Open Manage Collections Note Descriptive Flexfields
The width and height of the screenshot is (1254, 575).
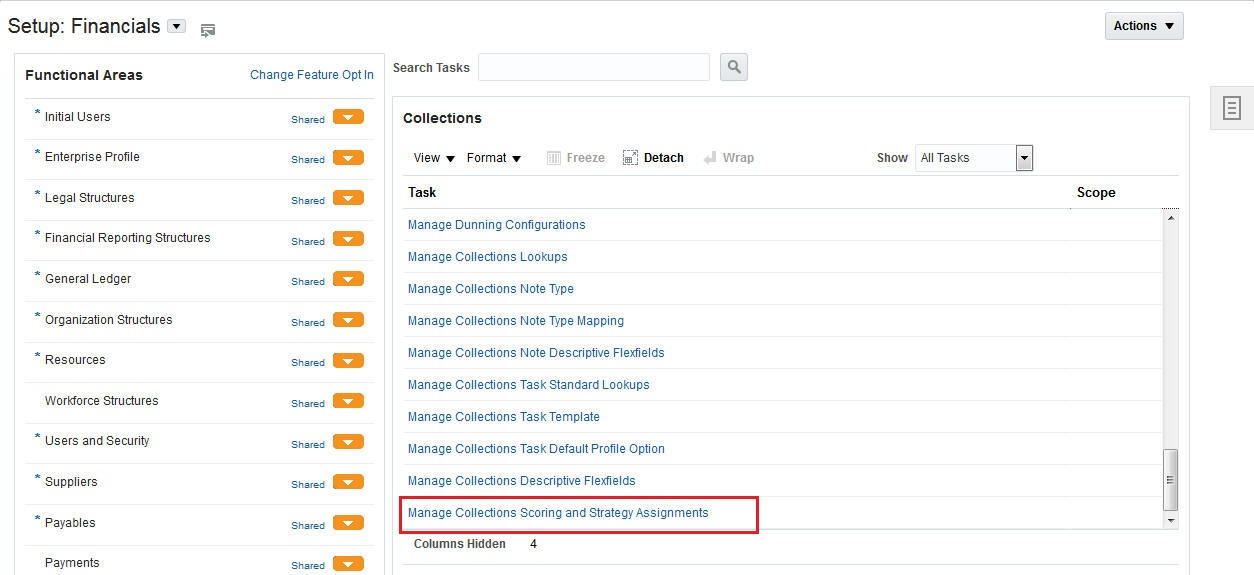click(x=536, y=353)
